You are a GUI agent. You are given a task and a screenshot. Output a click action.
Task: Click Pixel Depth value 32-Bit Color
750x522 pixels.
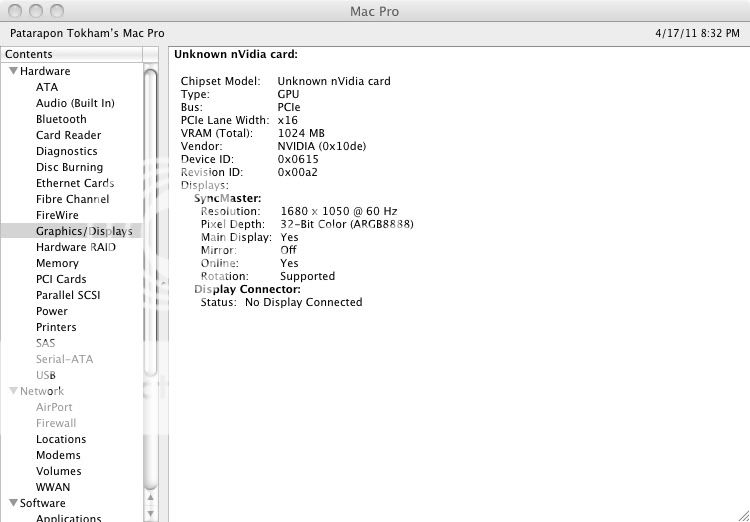(x=347, y=224)
